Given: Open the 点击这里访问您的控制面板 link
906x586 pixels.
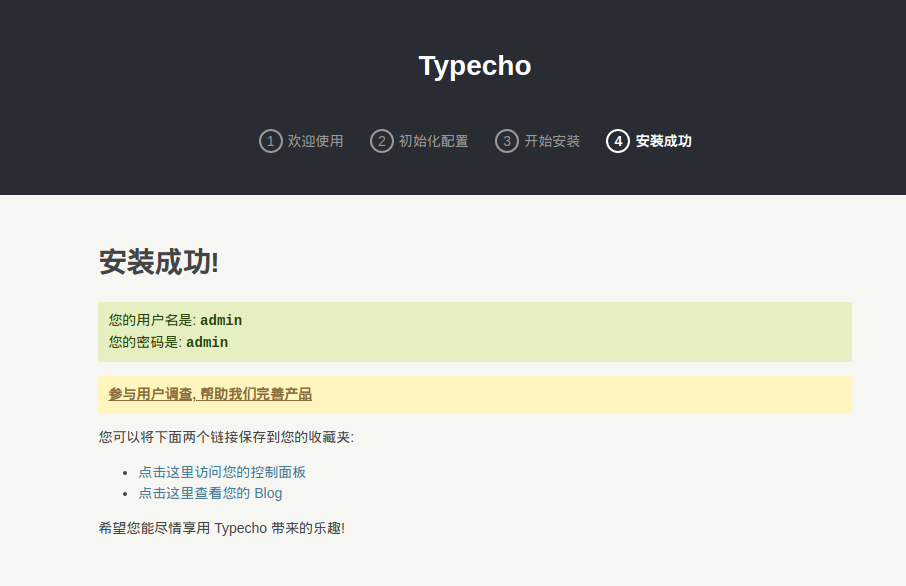Looking at the screenshot, I should [222, 472].
